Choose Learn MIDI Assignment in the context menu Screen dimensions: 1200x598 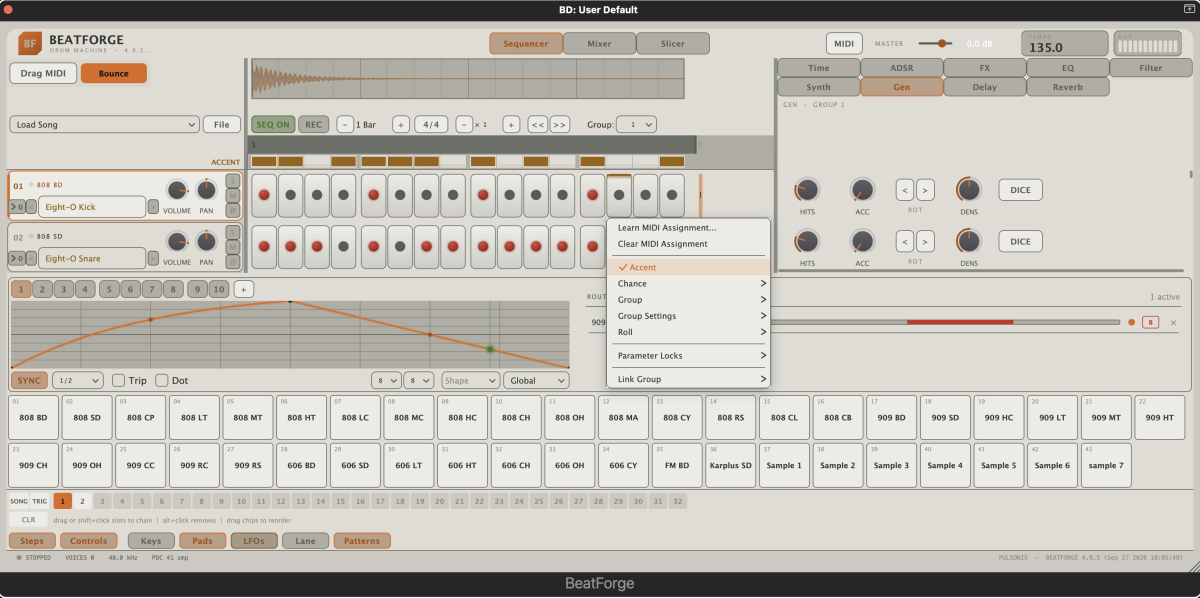tap(689, 228)
